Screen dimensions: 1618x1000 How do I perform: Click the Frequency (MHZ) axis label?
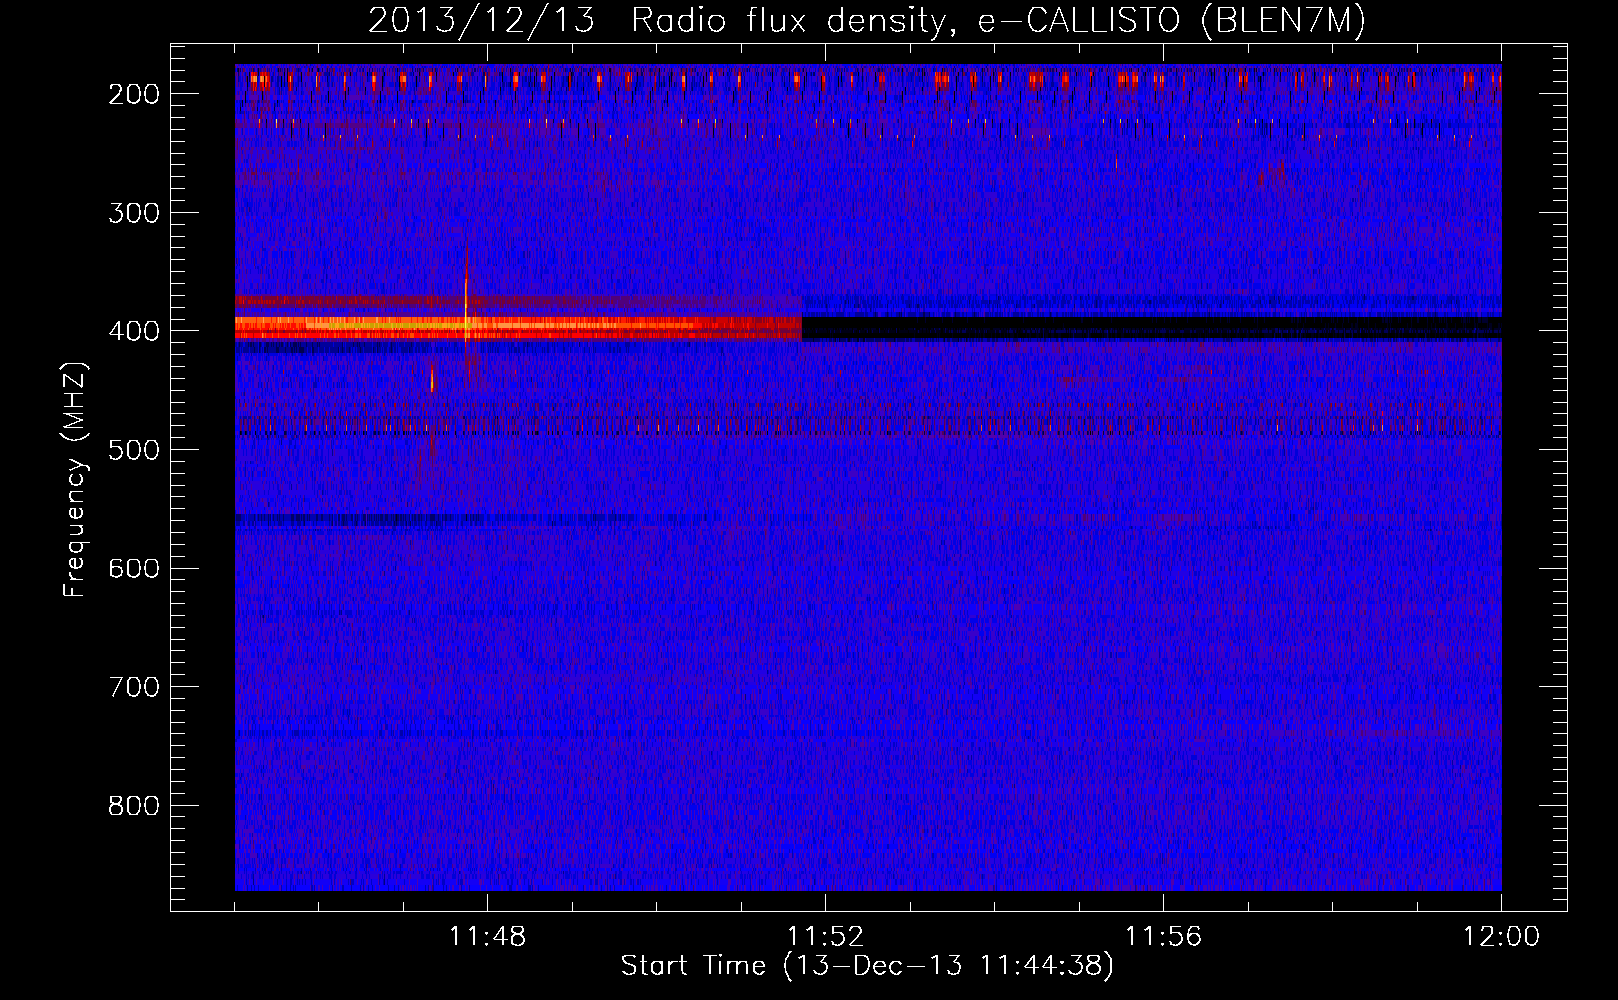[x=75, y=479]
